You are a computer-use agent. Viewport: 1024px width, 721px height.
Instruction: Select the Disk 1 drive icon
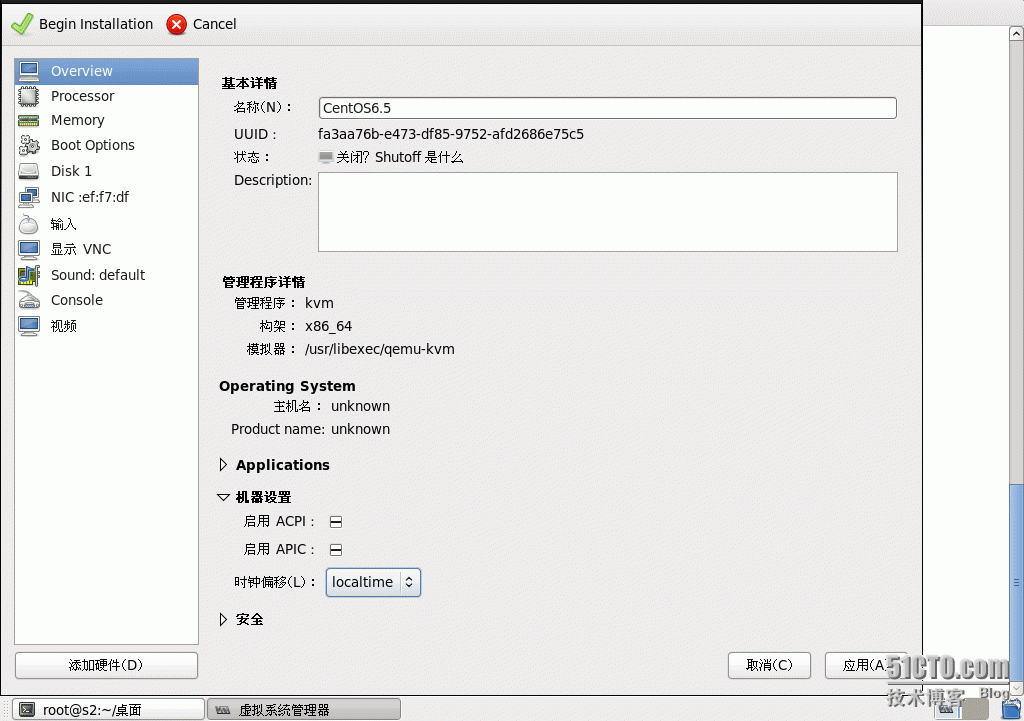29,171
